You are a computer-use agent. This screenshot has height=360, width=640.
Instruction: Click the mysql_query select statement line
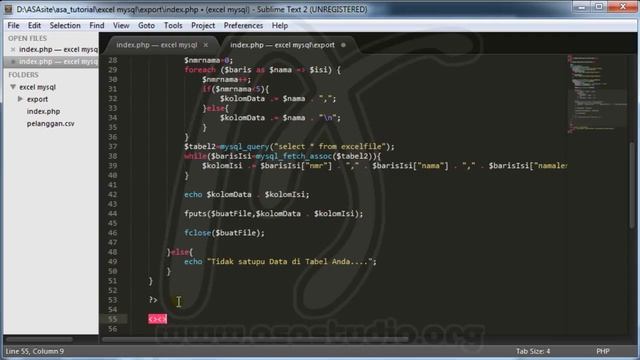click(x=289, y=147)
